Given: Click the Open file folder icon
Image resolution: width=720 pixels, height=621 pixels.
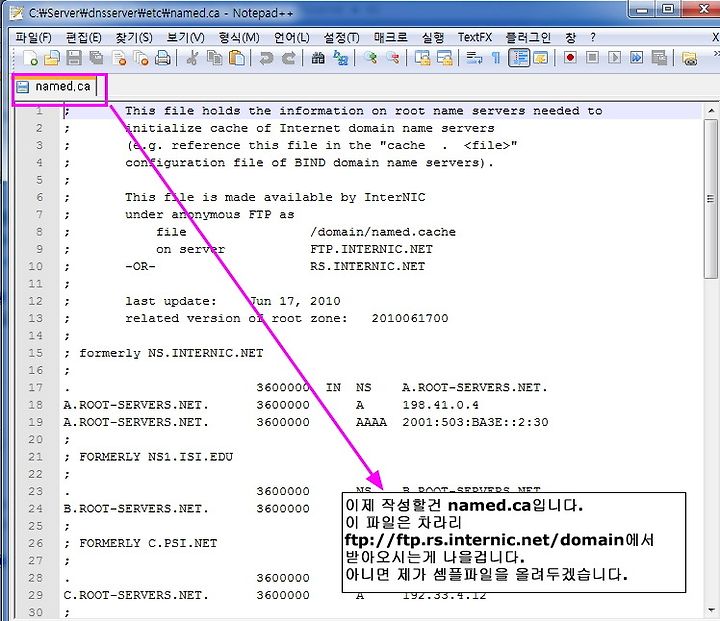Looking at the screenshot, I should [52, 58].
